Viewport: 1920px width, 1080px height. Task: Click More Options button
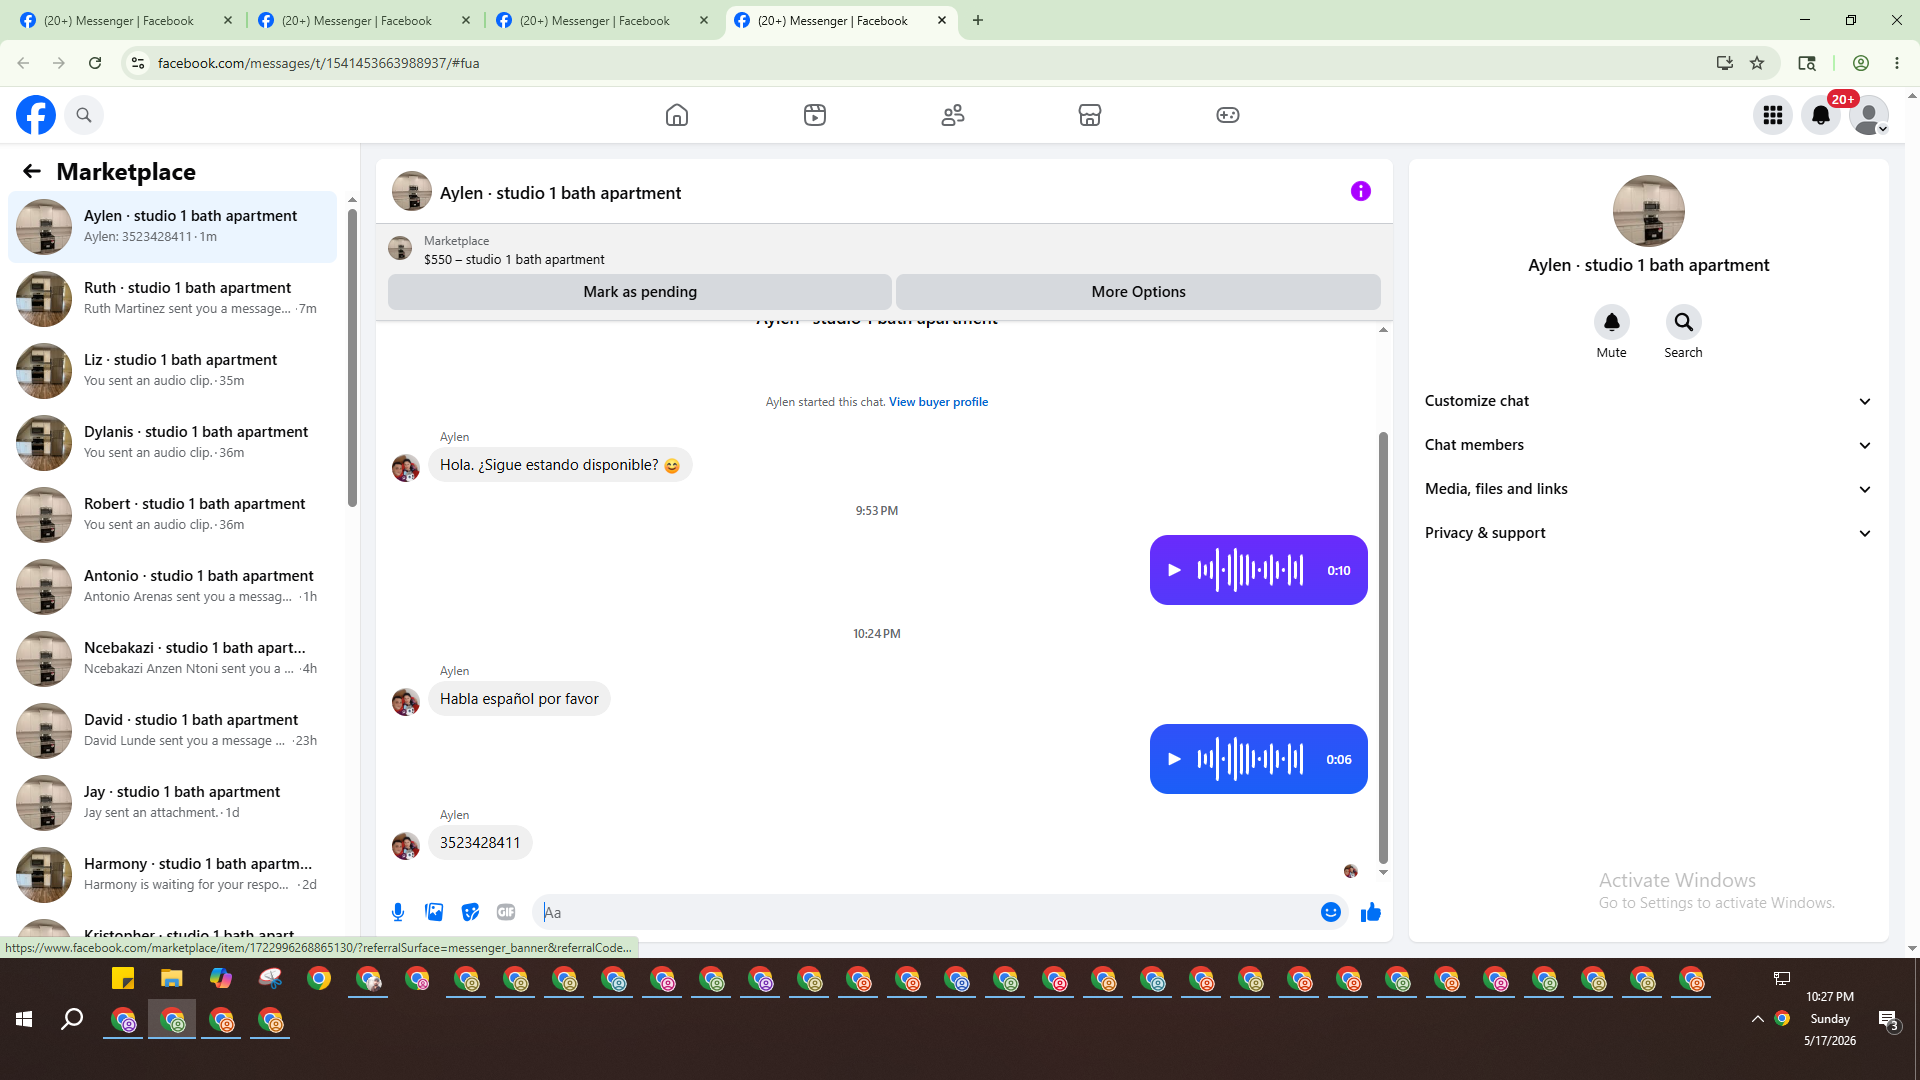[x=1138, y=292]
